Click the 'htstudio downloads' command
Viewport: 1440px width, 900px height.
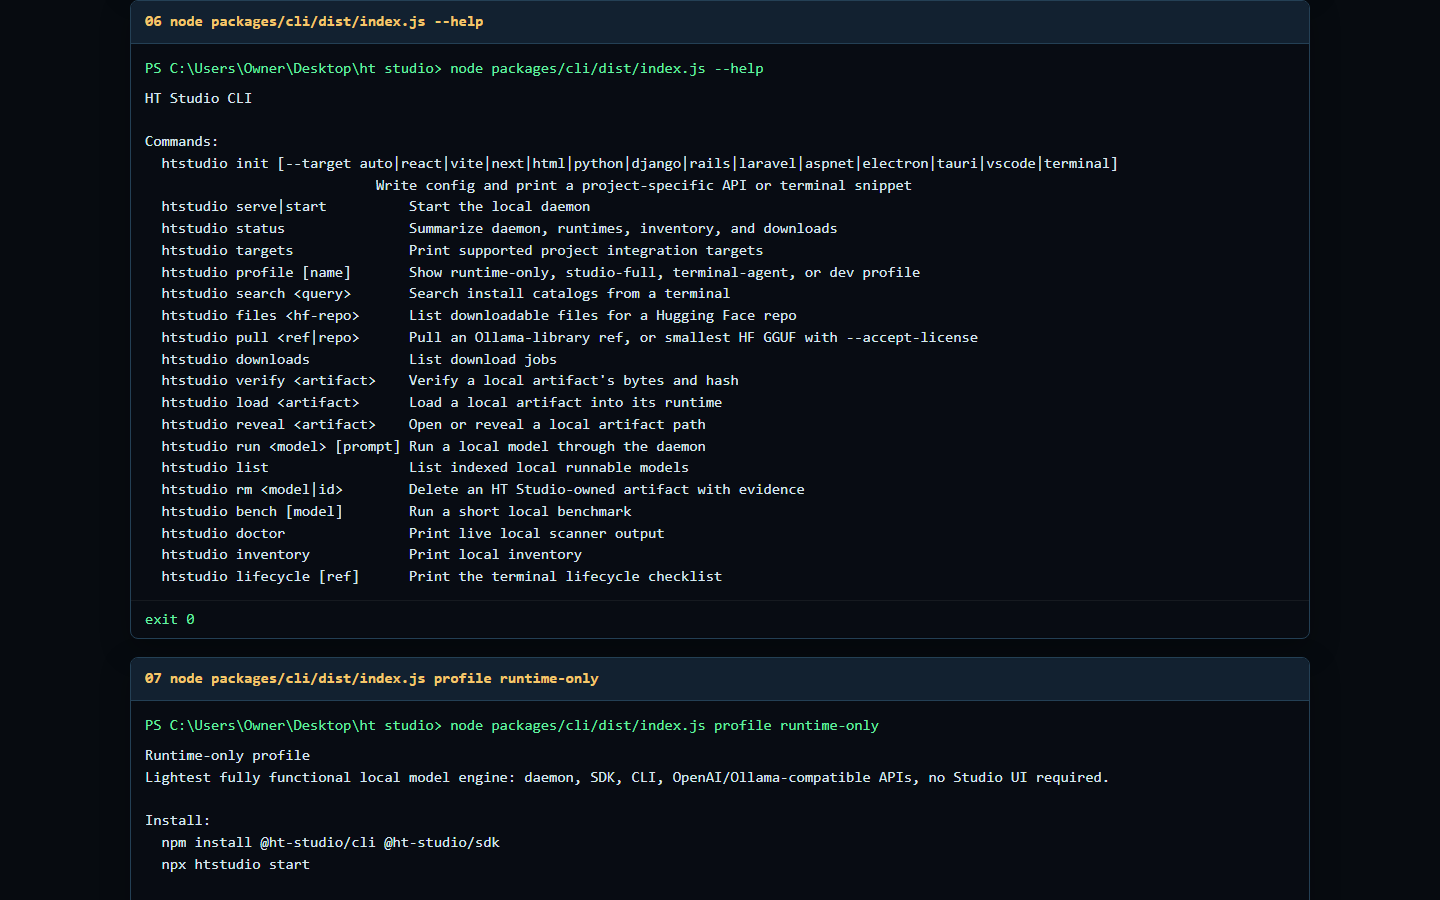tap(235, 359)
